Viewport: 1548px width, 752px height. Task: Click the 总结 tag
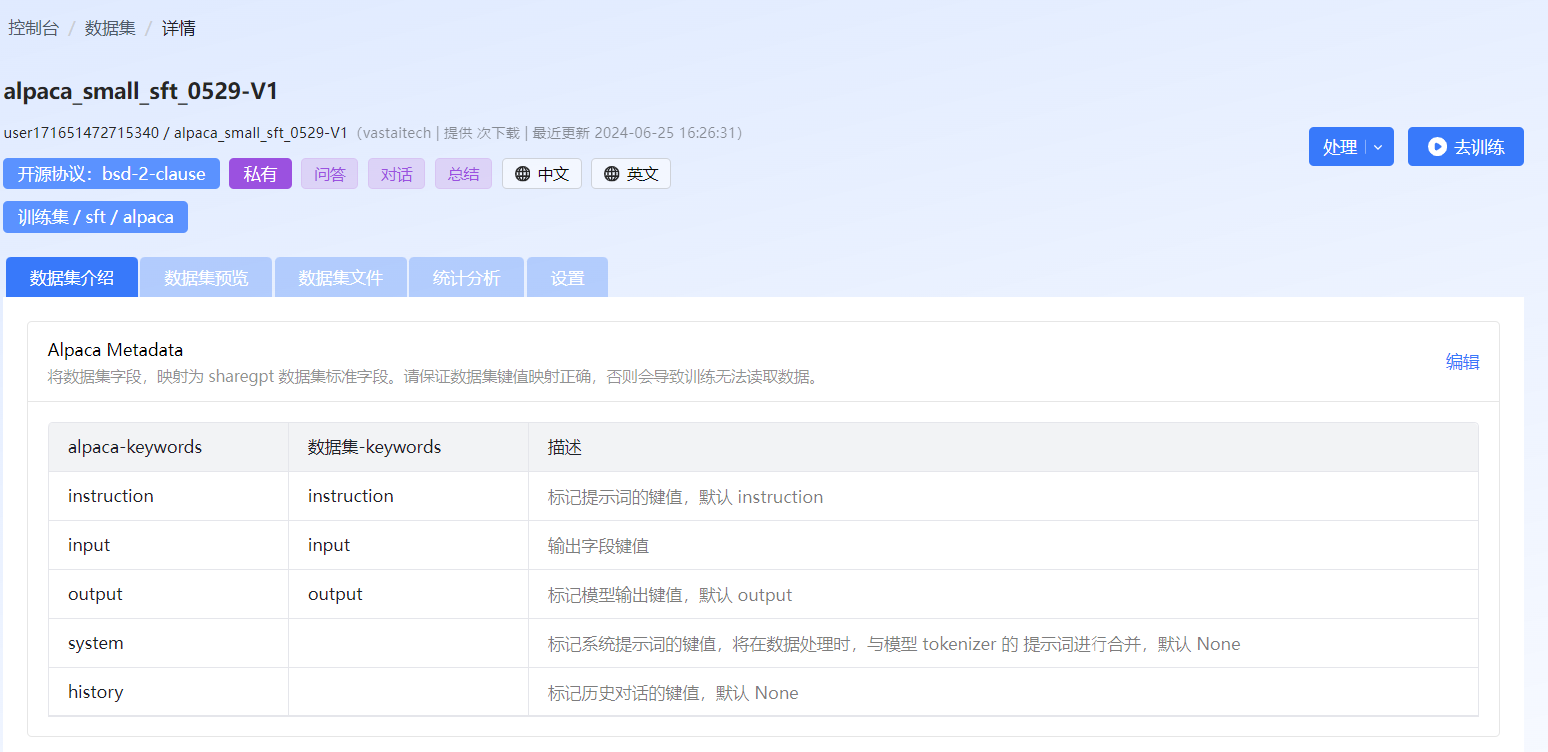pos(463,174)
